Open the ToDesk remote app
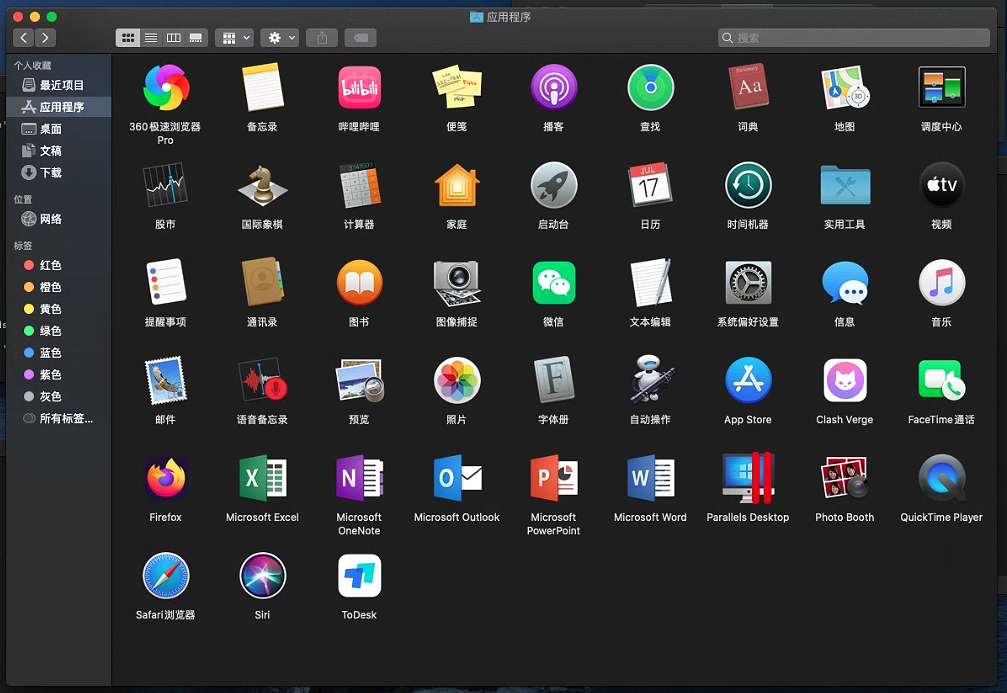 click(x=359, y=576)
